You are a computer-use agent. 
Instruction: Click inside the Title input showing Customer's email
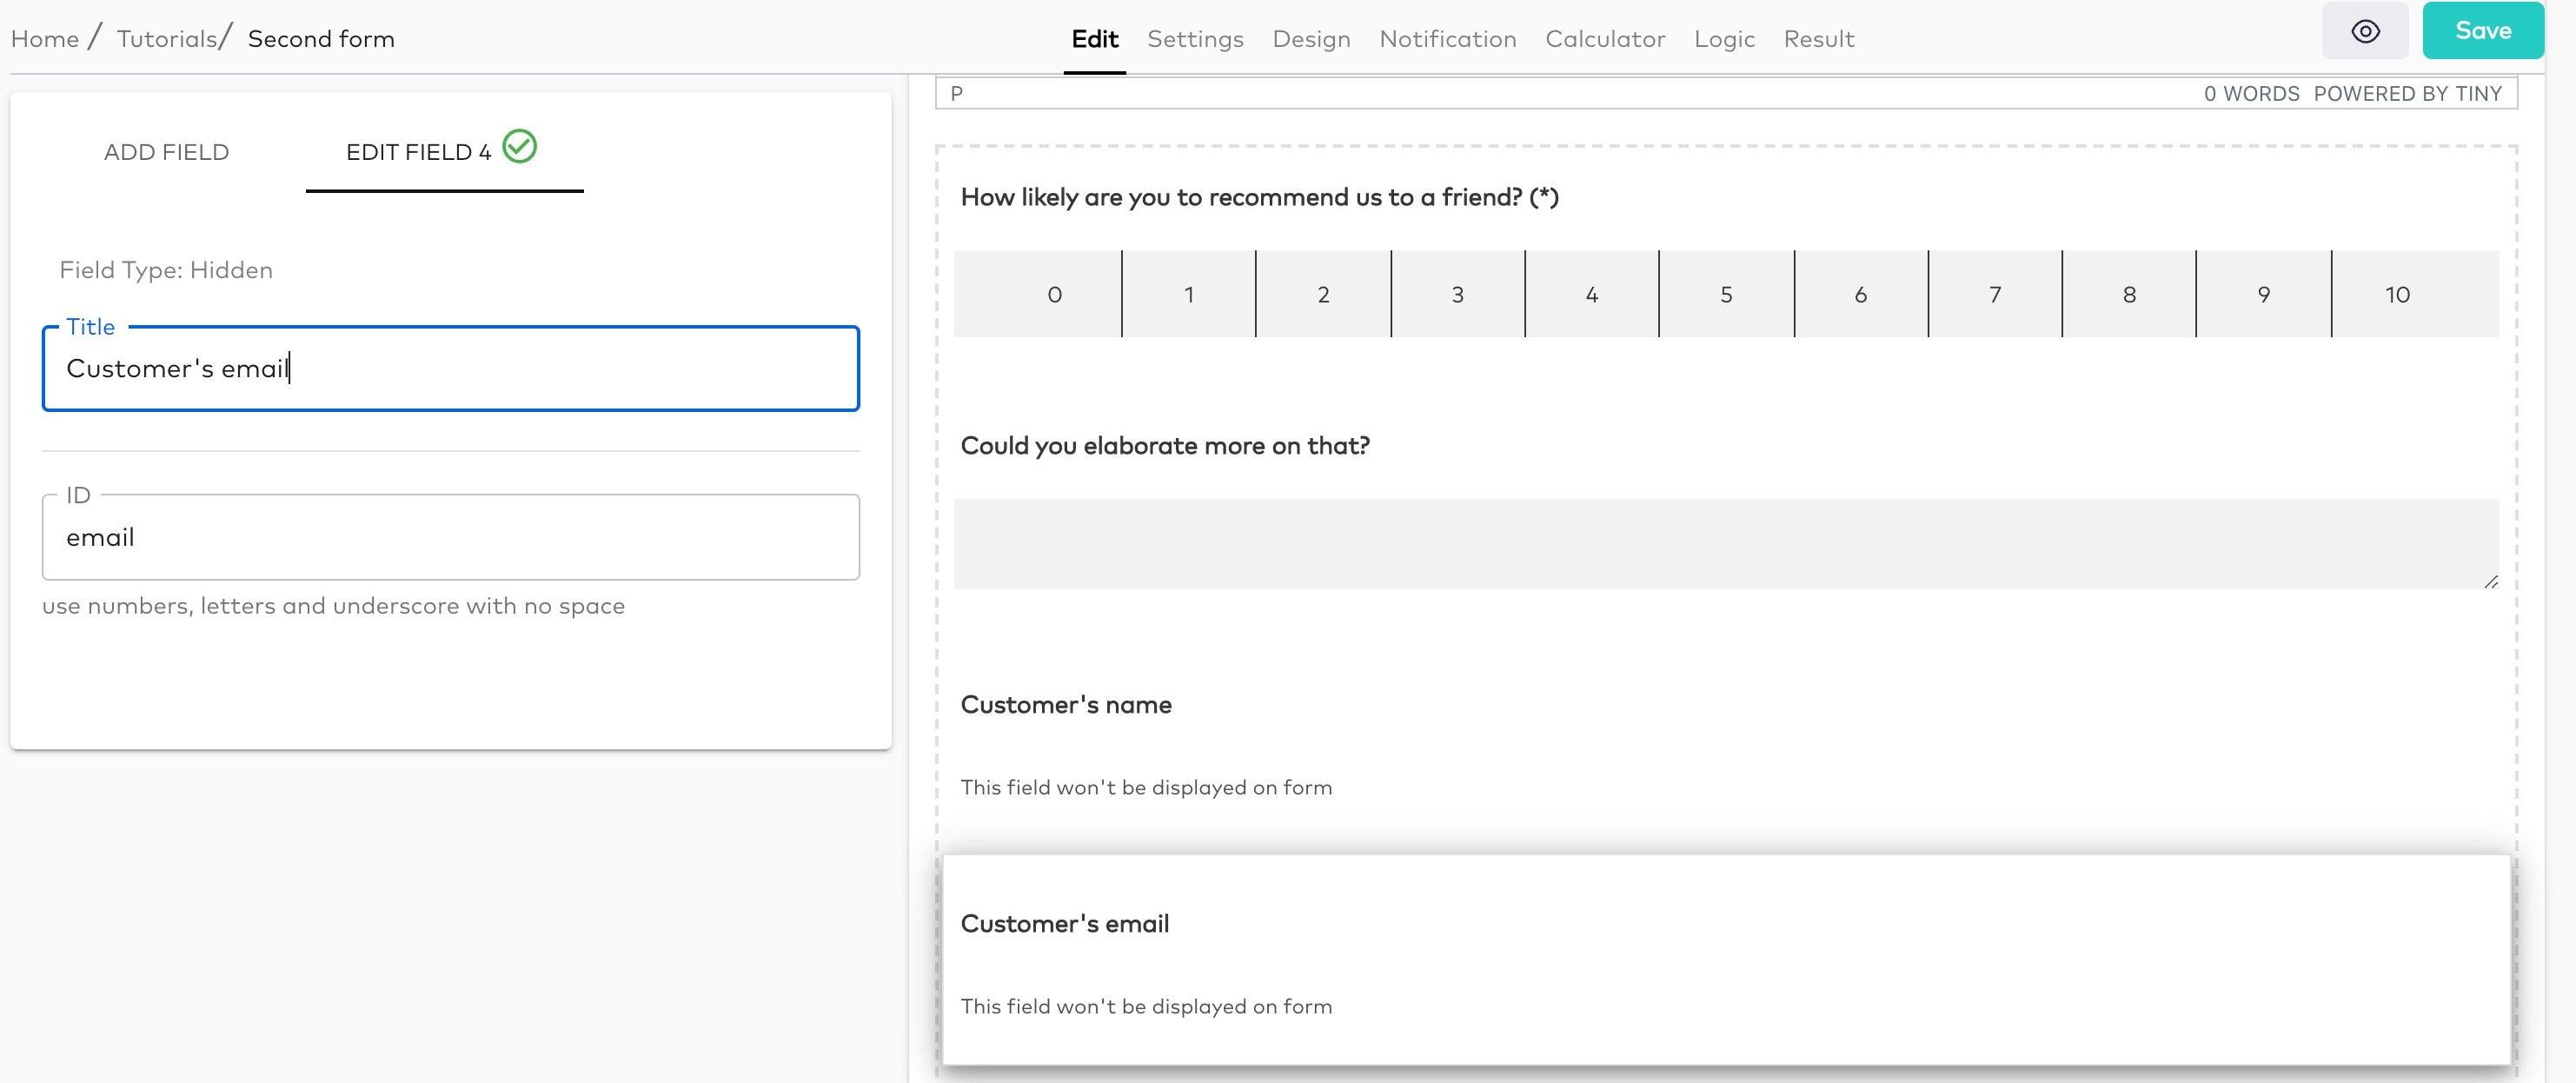pos(450,369)
